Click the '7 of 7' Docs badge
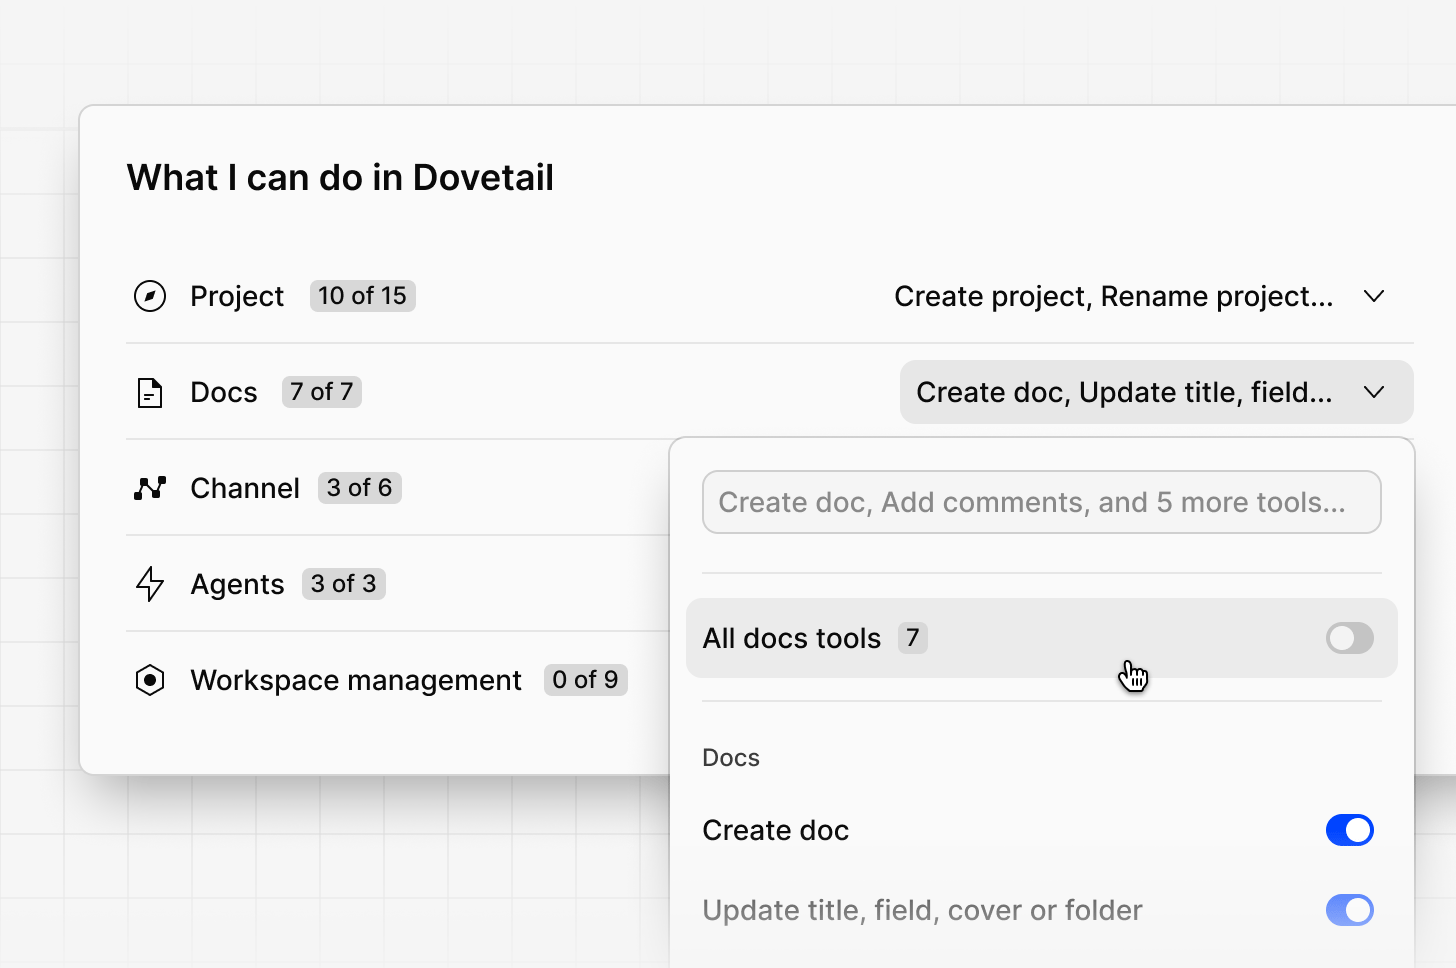 click(322, 392)
